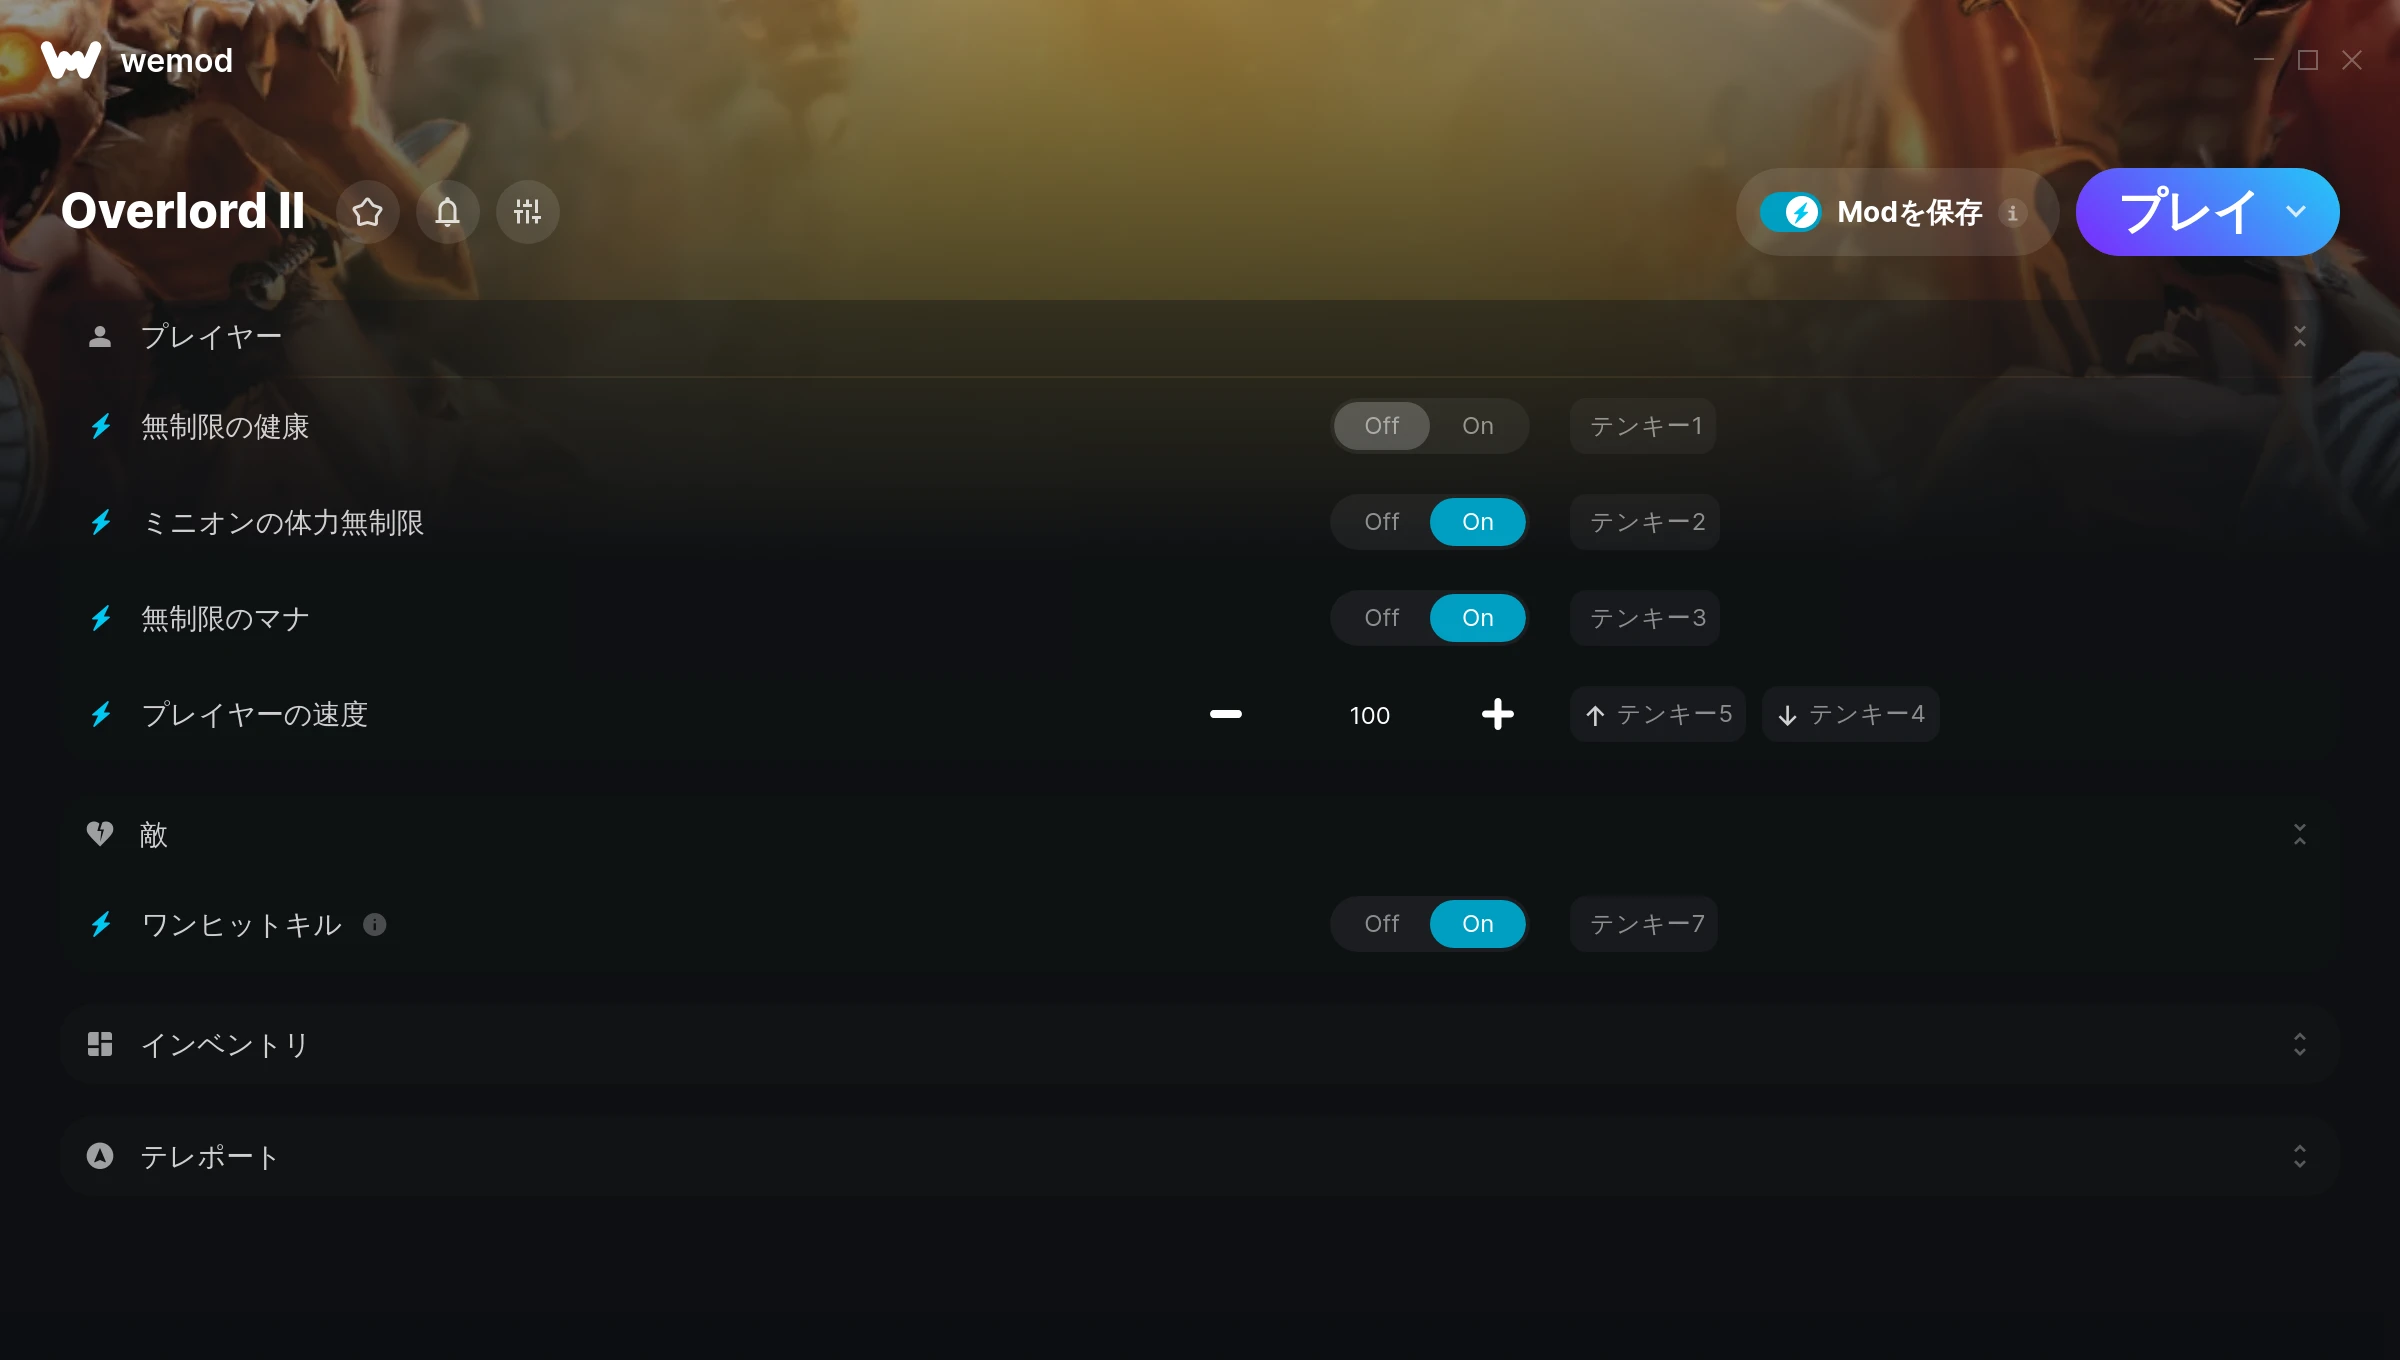2400x1360 pixels.
Task: Show info for ワンヒットキル cheat
Action: tap(375, 925)
